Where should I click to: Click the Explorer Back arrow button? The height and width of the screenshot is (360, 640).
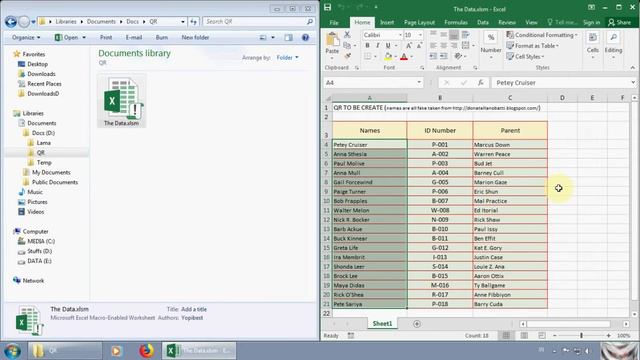(x=11, y=22)
